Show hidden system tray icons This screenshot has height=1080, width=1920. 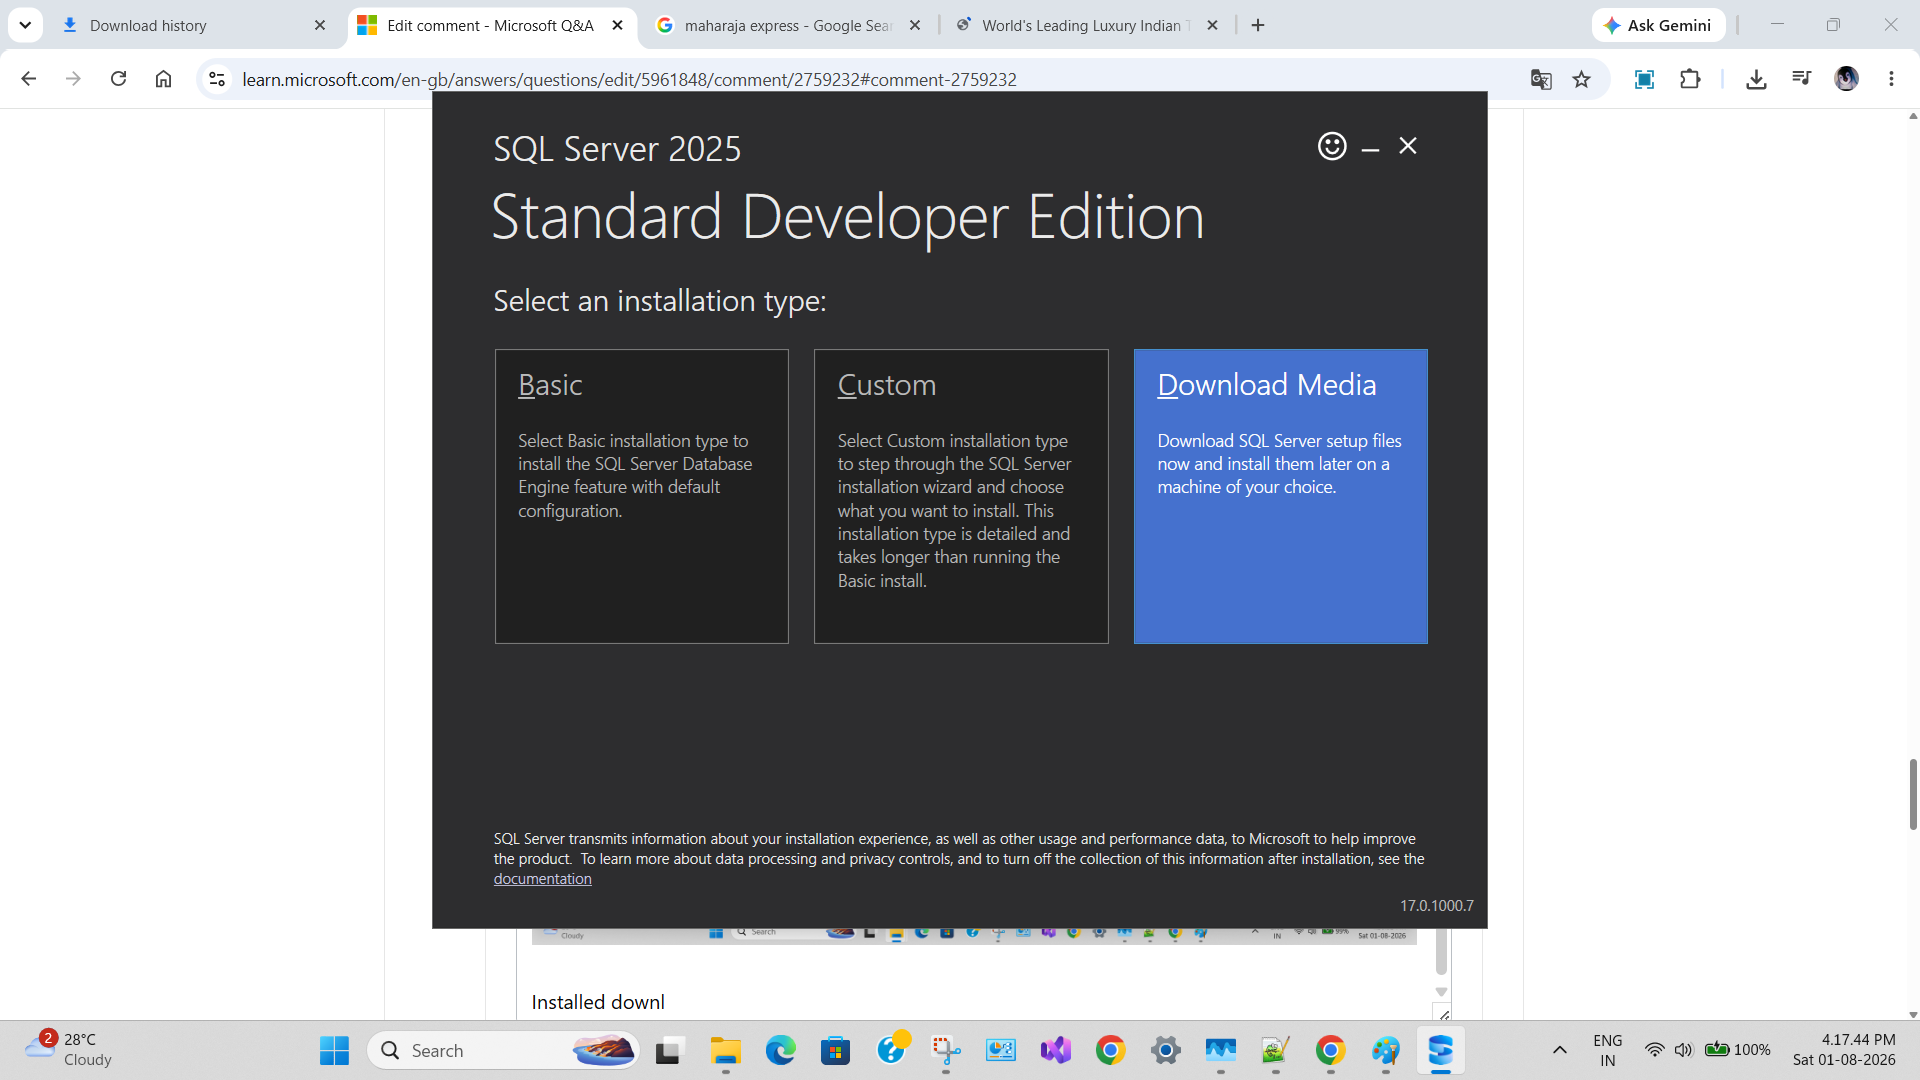(1559, 1050)
